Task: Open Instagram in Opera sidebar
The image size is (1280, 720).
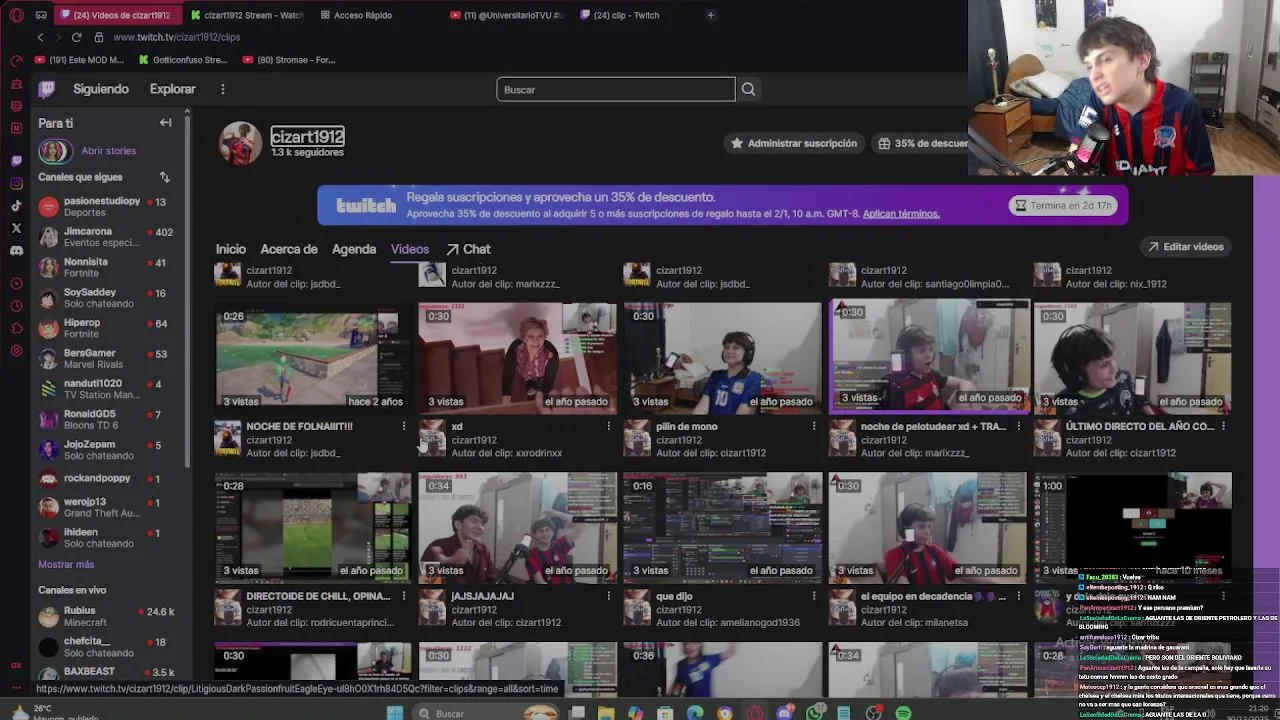Action: tap(16, 183)
